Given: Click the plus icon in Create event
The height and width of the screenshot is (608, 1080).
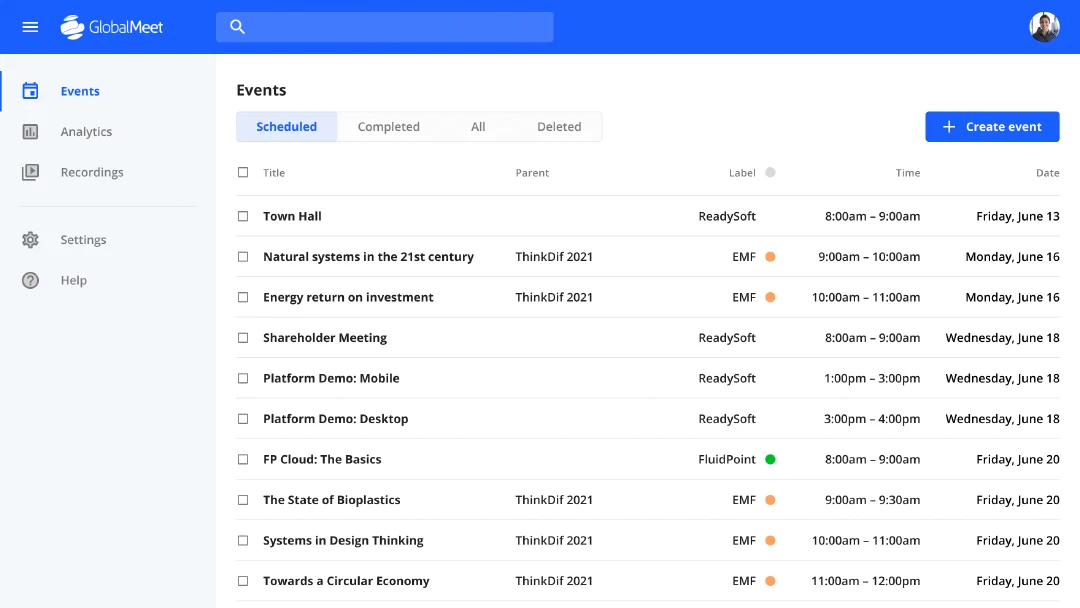Looking at the screenshot, I should (949, 127).
